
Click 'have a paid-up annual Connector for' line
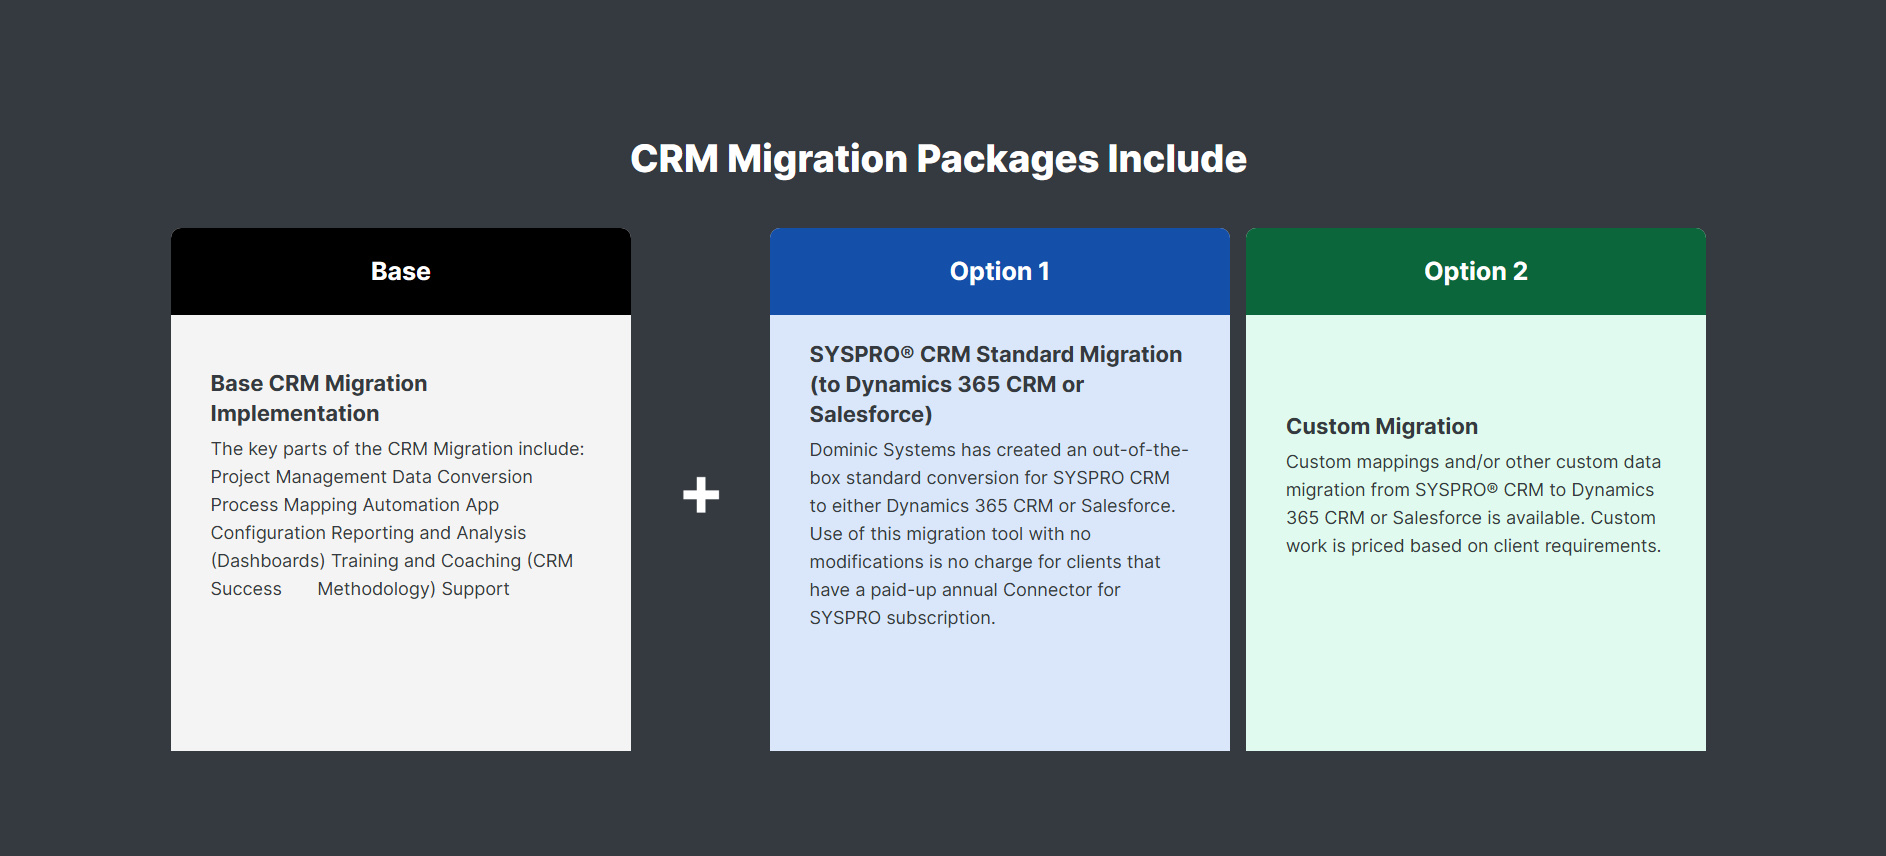(x=965, y=590)
